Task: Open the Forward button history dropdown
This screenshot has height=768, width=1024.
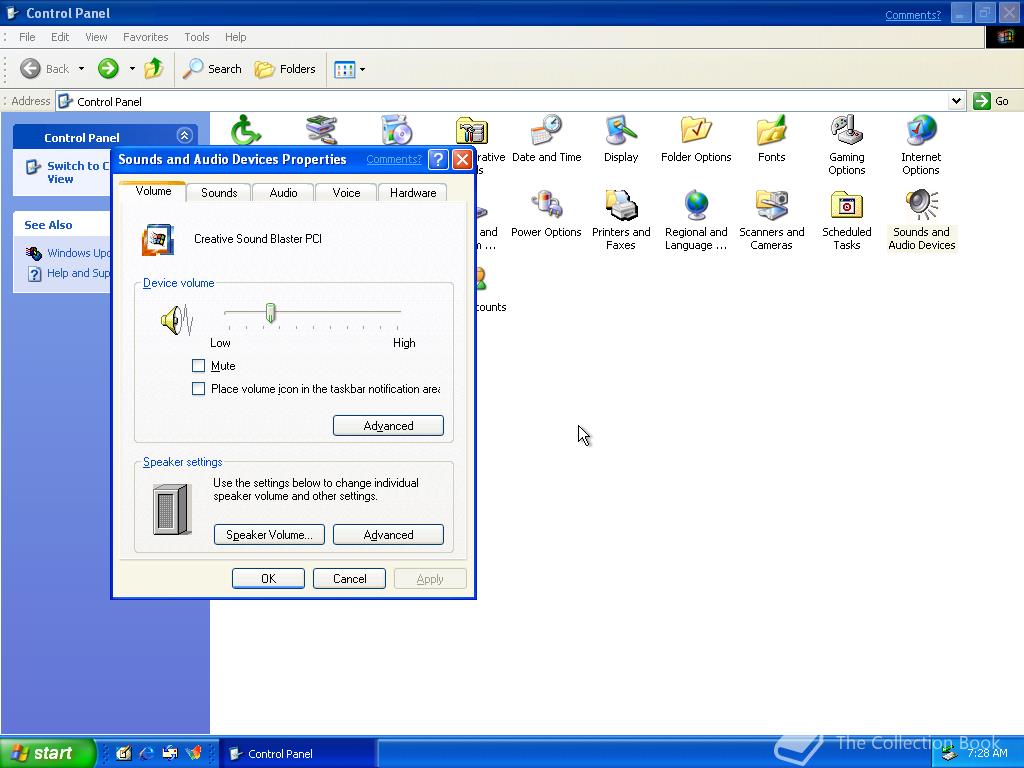Action: 132,69
